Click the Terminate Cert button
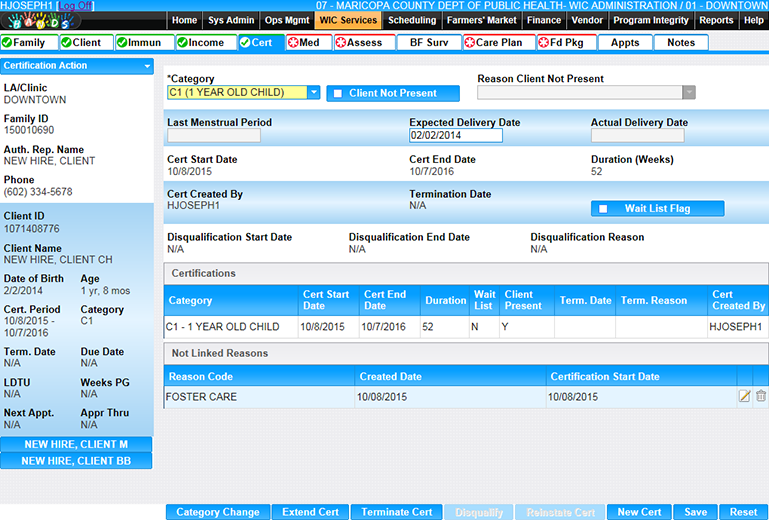 click(397, 512)
